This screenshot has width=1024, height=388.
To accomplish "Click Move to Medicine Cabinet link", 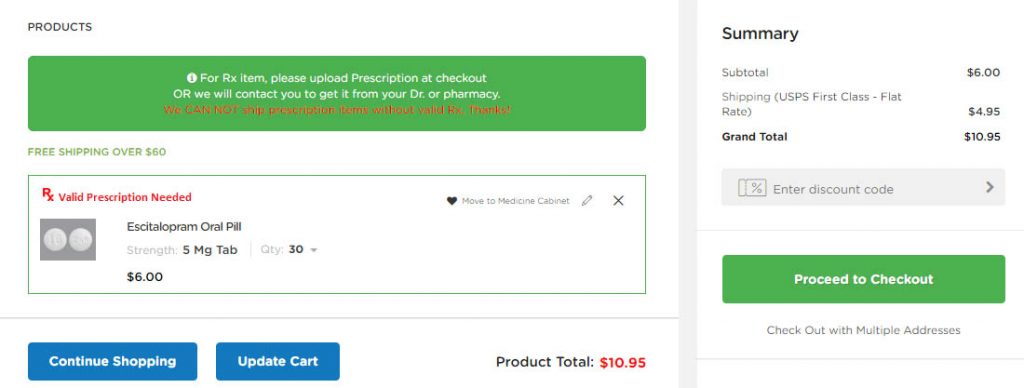I will pyautogui.click(x=515, y=201).
